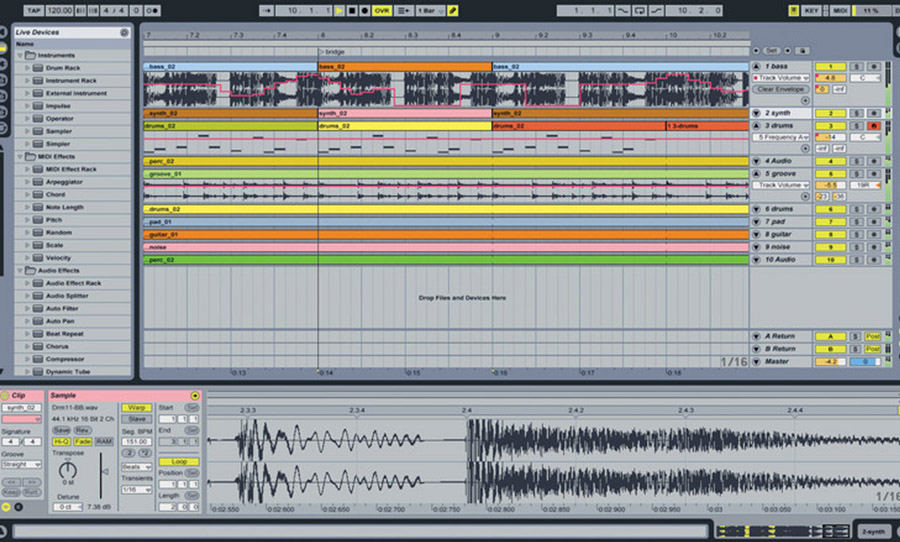
Task: Toggle the yellow Warp button
Action: [x=137, y=408]
